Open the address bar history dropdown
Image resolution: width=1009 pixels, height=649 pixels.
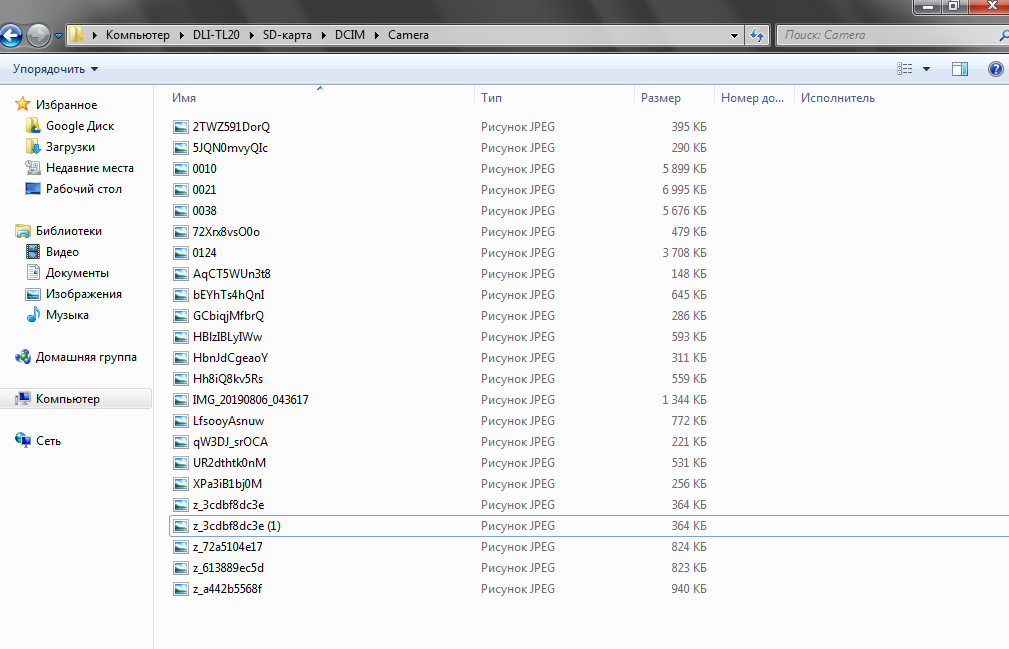[735, 35]
